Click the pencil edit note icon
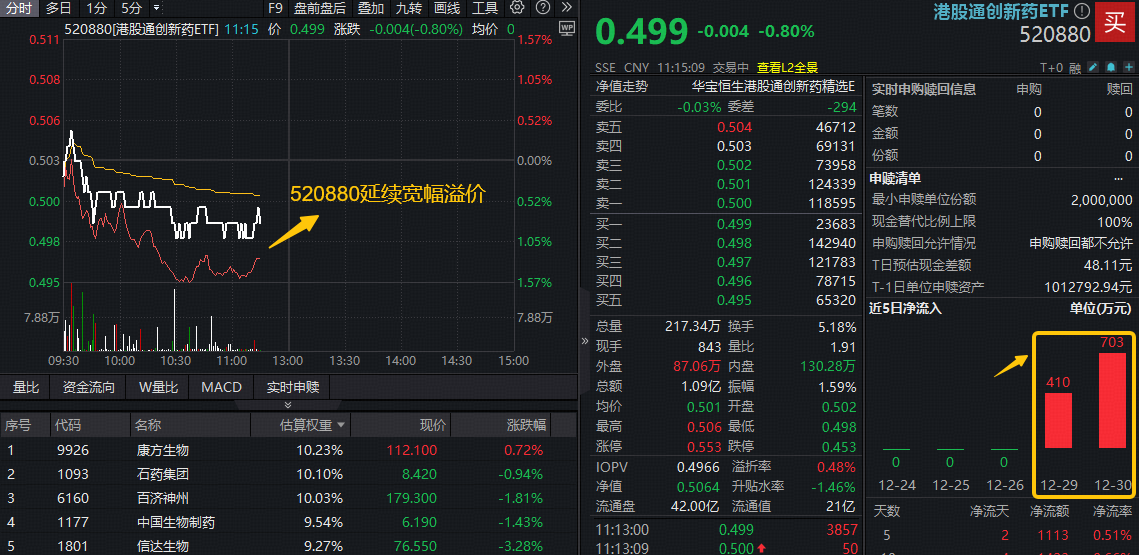This screenshot has height=555, width=1139. click(x=1093, y=68)
